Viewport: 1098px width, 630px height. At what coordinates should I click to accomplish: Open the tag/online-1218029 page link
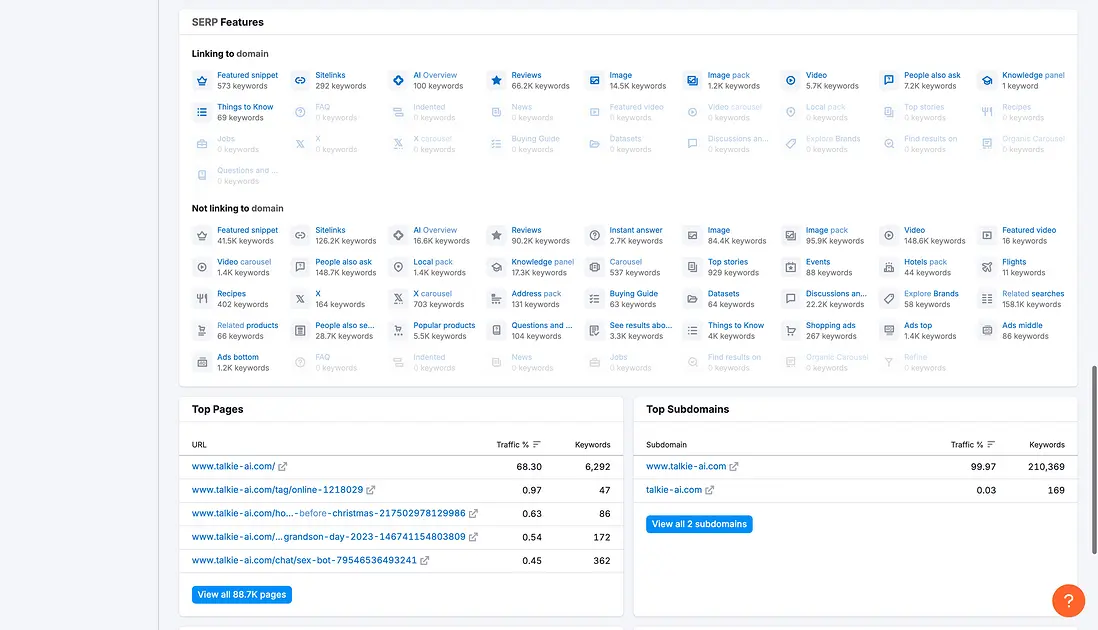(x=277, y=490)
